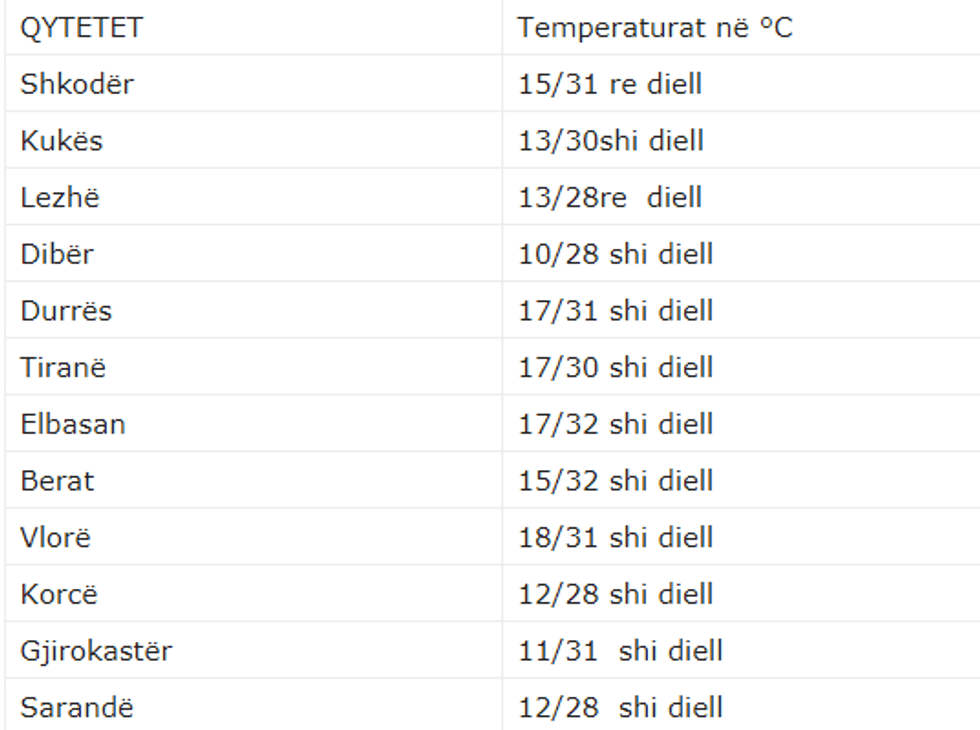Image resolution: width=980 pixels, height=730 pixels.
Task: Click the Temperaturat në °C header cell
Action: pyautogui.click(x=654, y=27)
